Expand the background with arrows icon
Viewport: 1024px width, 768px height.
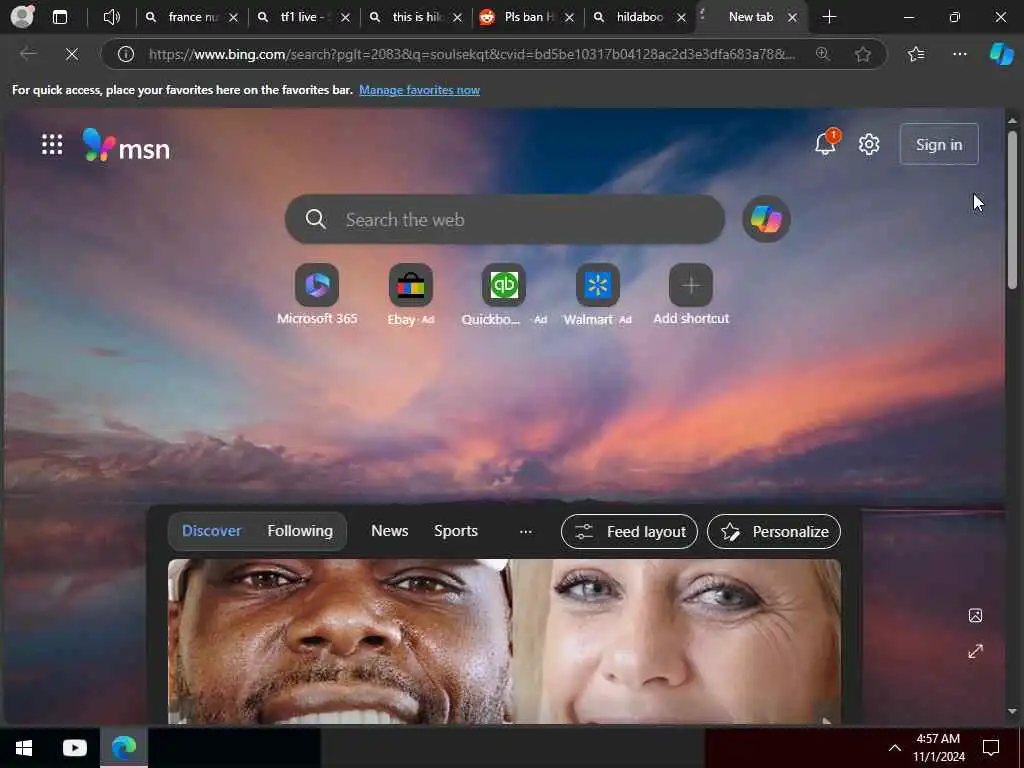975,651
